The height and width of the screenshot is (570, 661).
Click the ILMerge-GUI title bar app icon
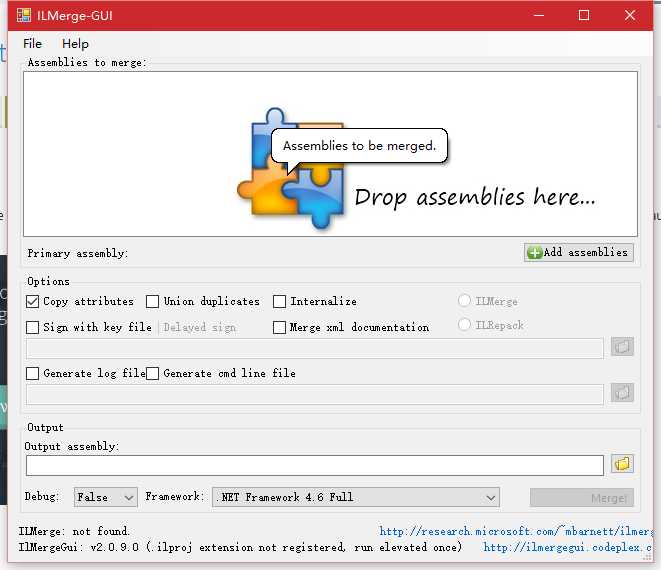tap(24, 16)
